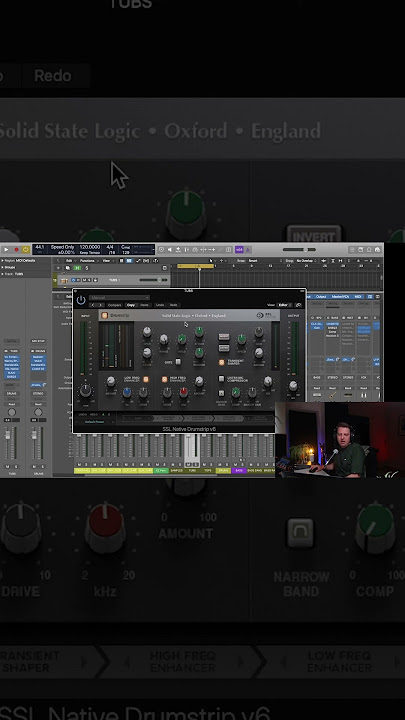Screen dimensions: 405x720
Task: Click Undo in plugin header
Action: [160, 305]
